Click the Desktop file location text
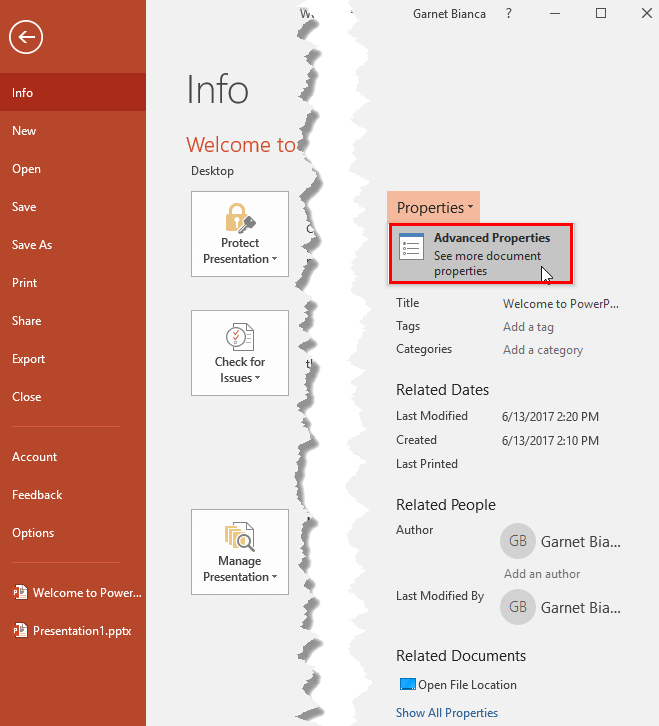This screenshot has width=659, height=726. (x=213, y=171)
